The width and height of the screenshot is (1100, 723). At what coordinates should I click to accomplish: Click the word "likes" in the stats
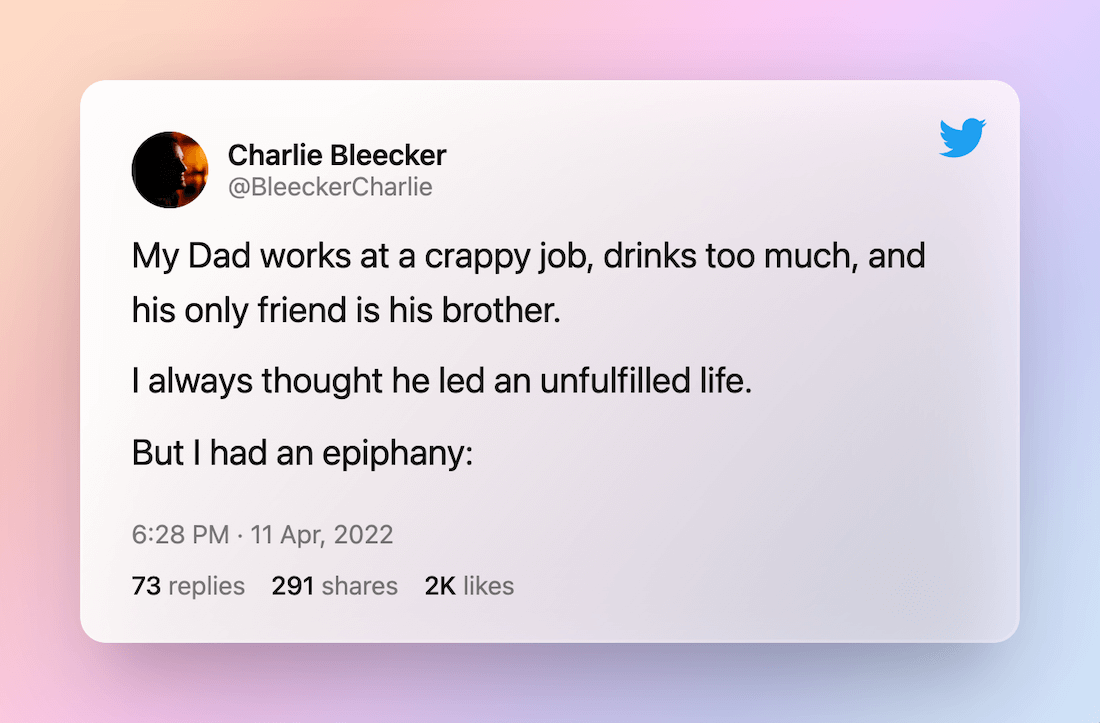point(488,586)
